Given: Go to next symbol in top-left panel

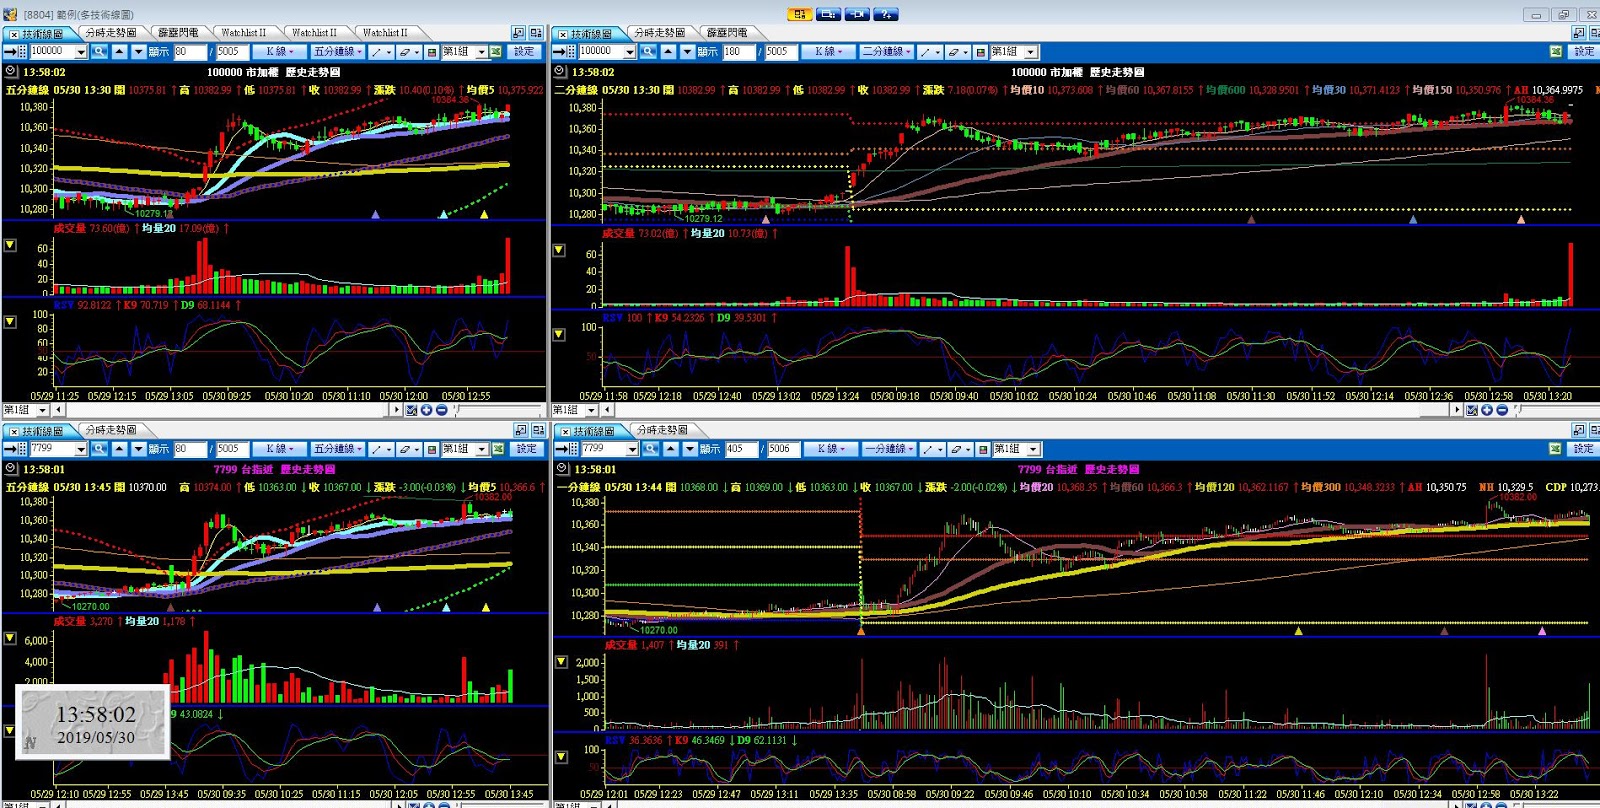Looking at the screenshot, I should (138, 51).
